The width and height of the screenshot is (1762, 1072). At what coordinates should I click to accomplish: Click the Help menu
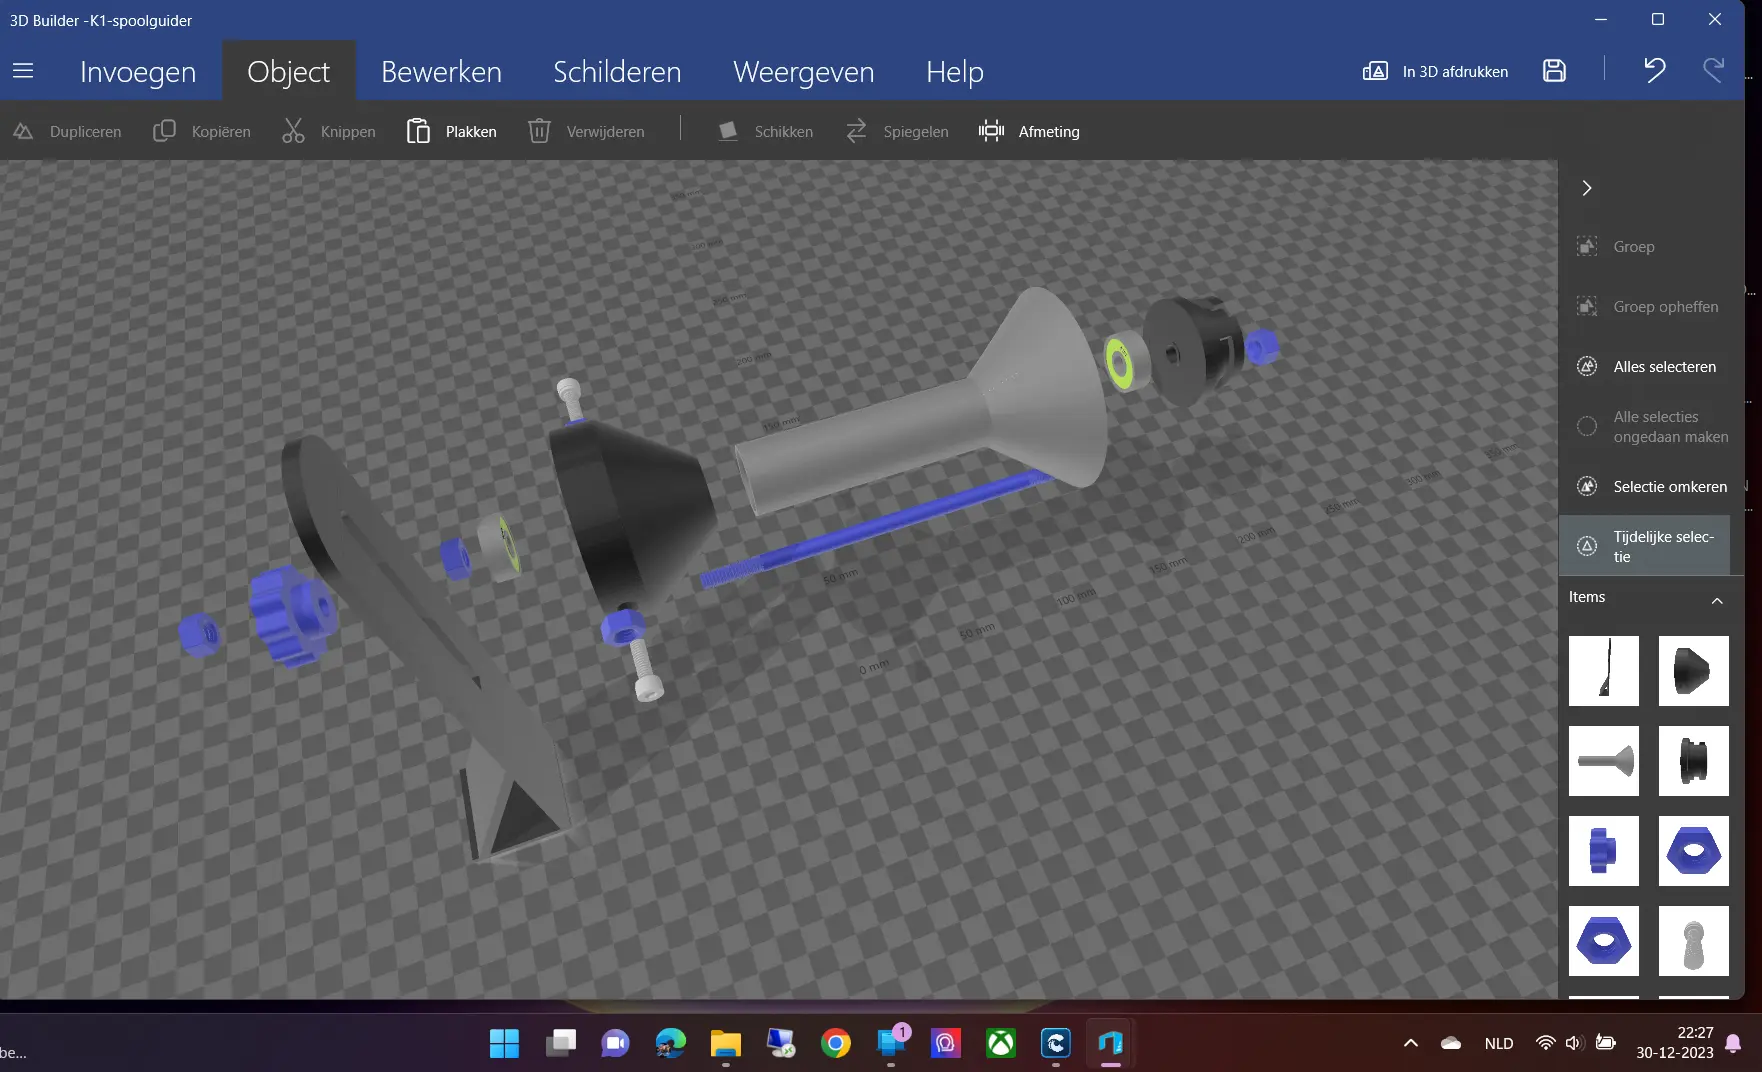[954, 72]
